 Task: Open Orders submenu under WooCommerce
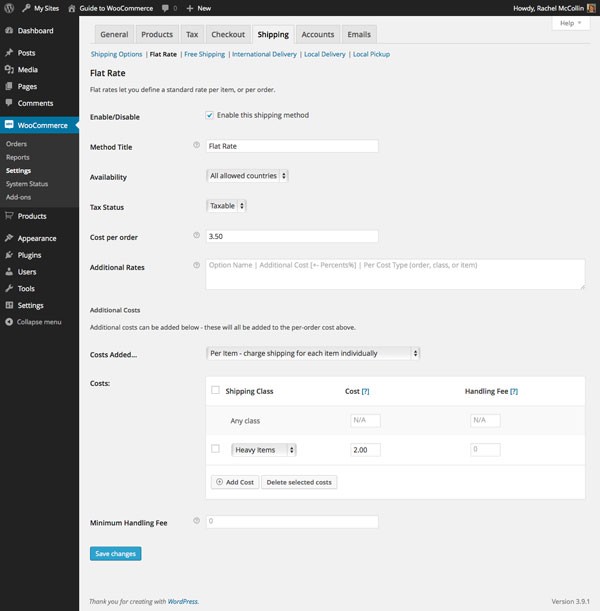pos(16,144)
